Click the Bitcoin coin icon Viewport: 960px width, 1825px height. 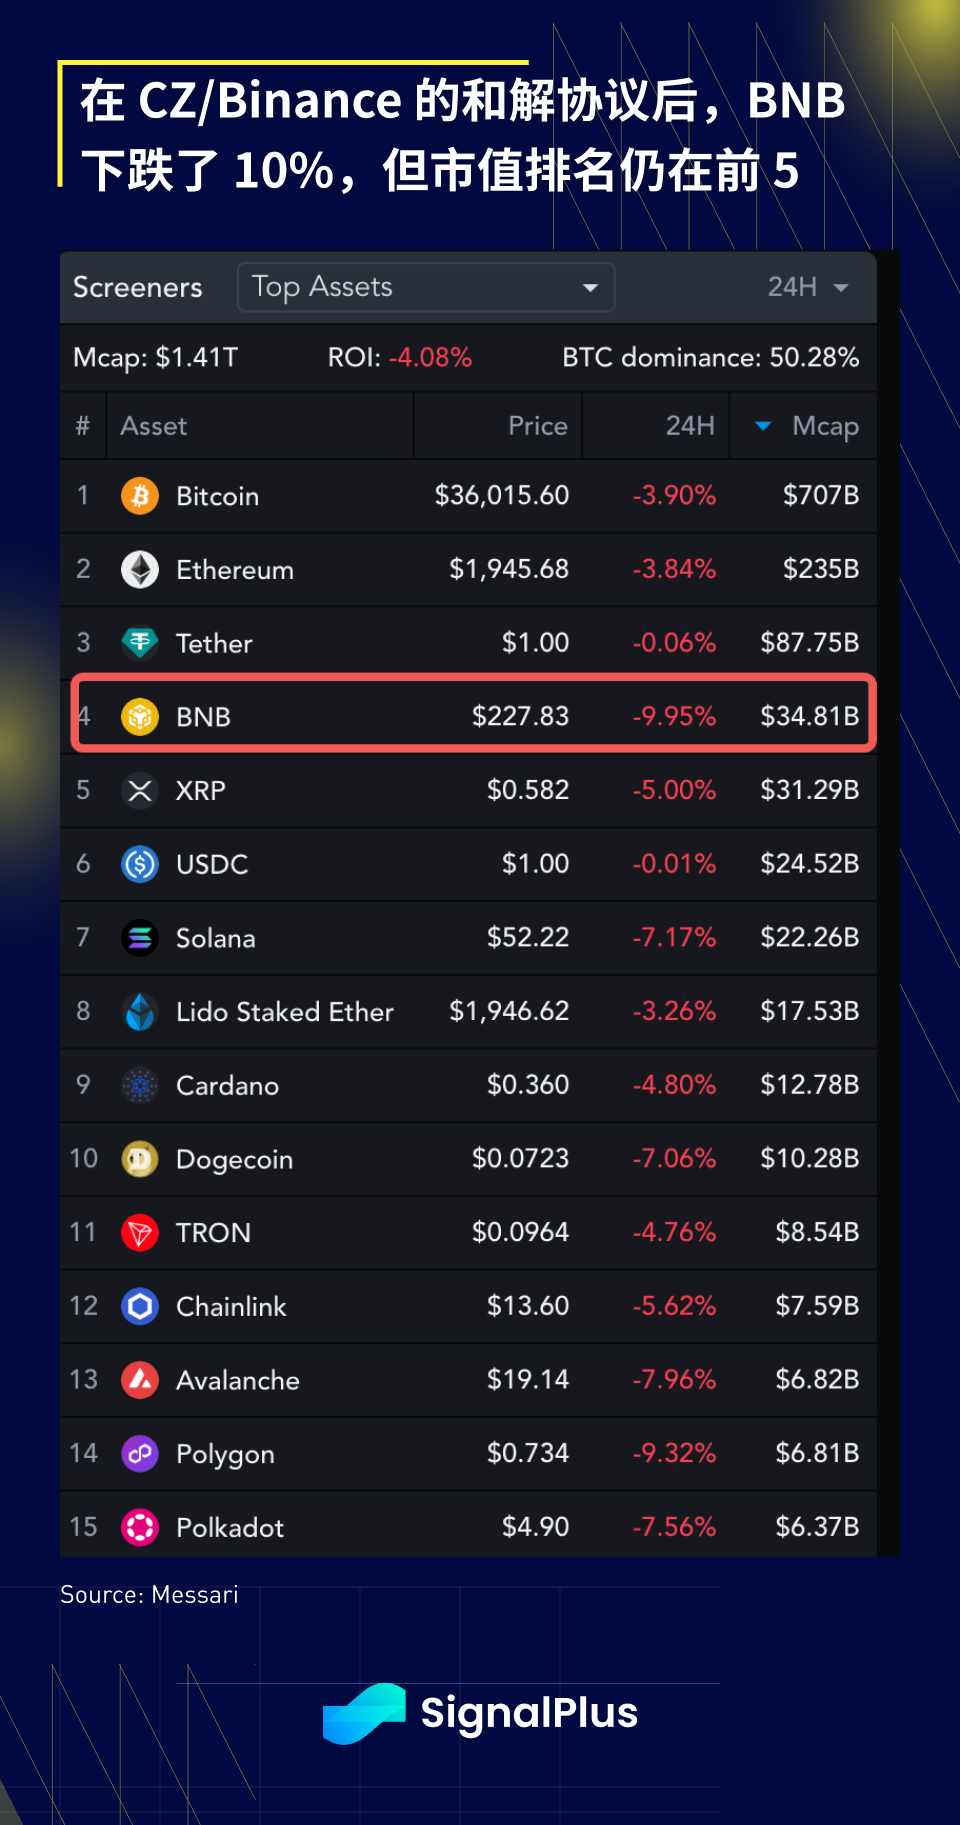pyautogui.click(x=140, y=496)
